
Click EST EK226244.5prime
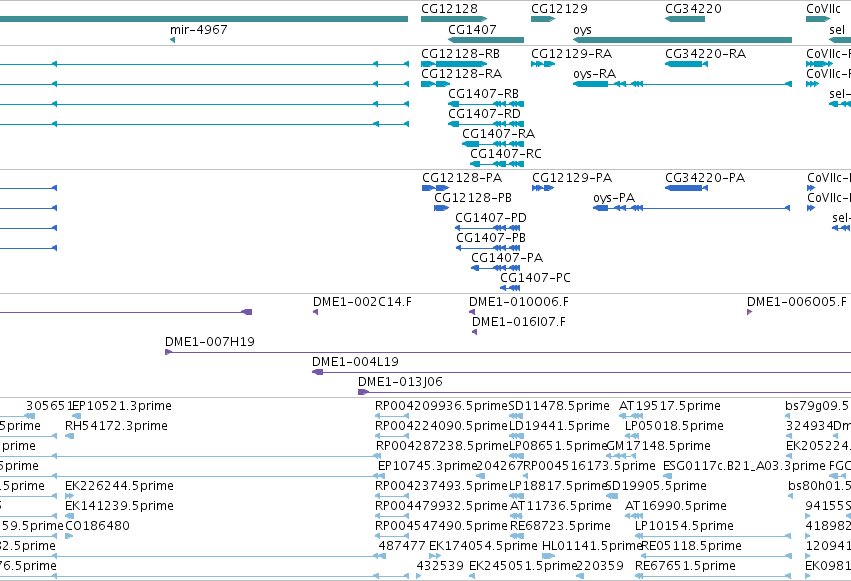119,486
